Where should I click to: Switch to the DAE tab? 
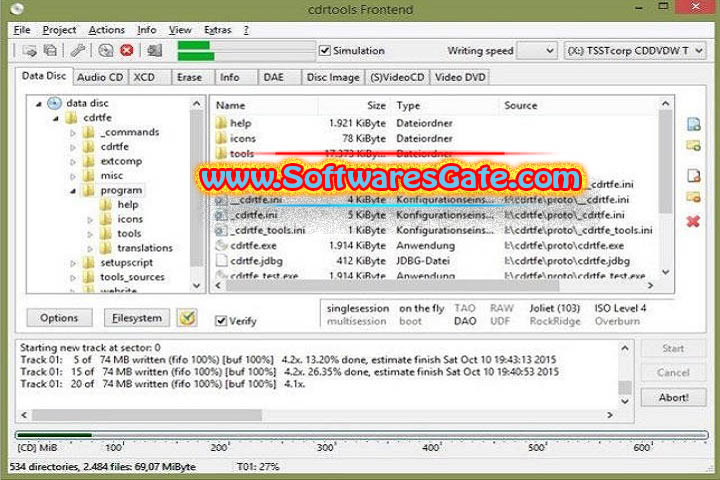[x=279, y=77]
